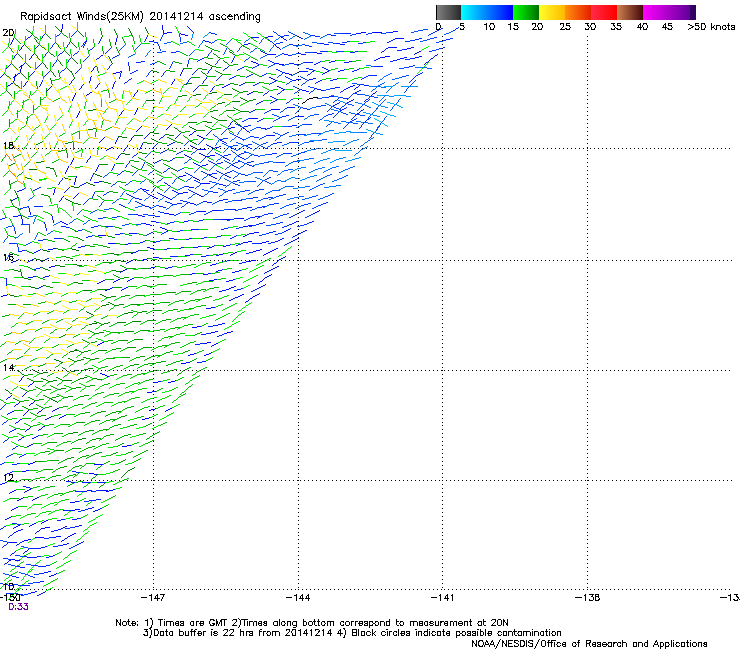Click the brown 35-40 knots color segment
This screenshot has width=740, height=650.
point(630,12)
